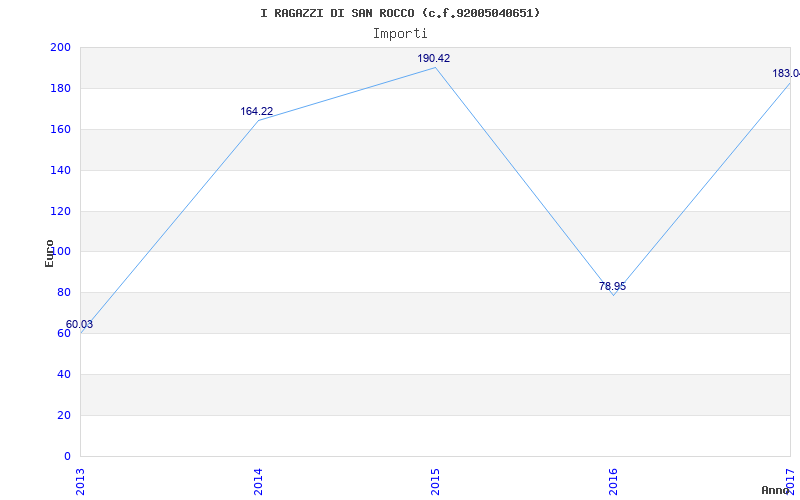Select the Importi subtitle
Screen dimensions: 800x500
coord(399,34)
